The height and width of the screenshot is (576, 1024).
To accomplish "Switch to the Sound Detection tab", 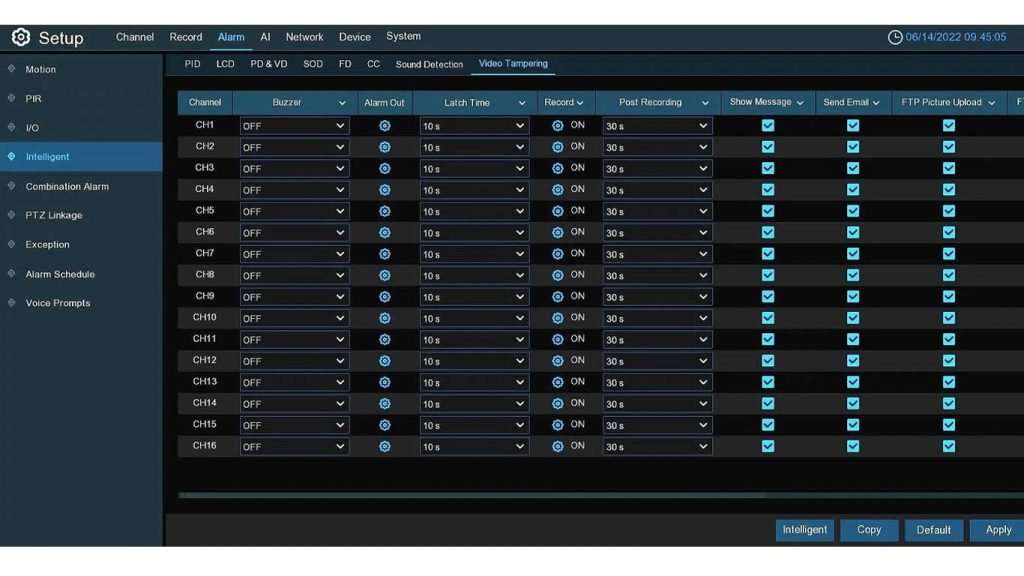I will 429,65.
